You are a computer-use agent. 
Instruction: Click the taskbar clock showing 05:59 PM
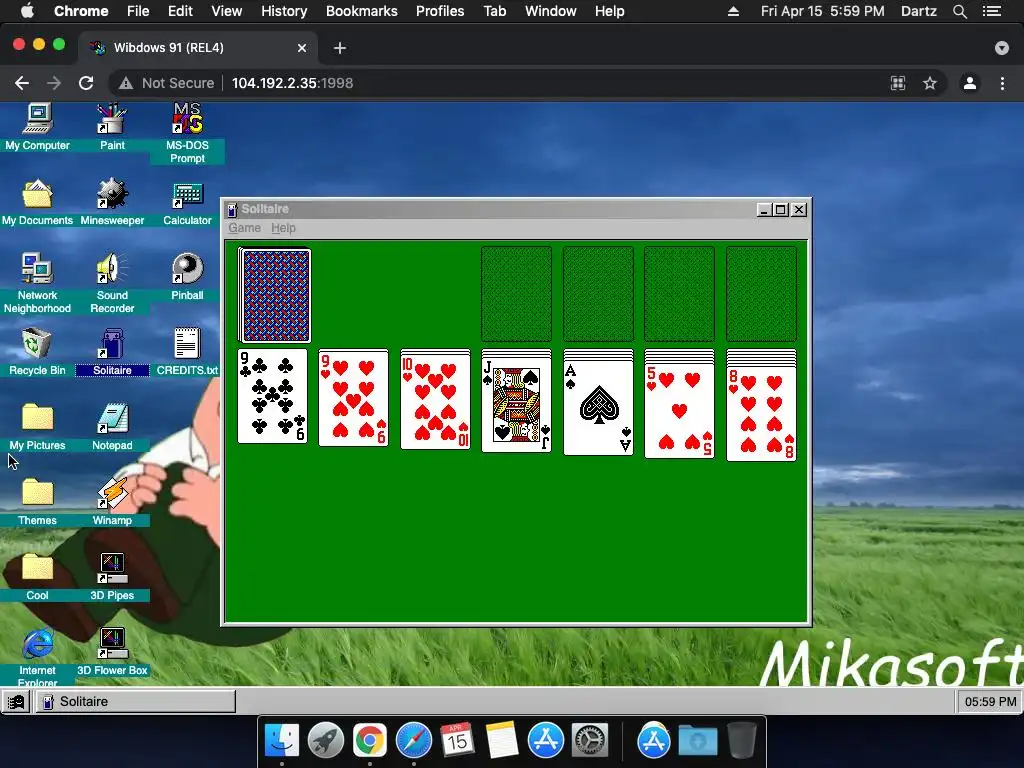click(990, 701)
